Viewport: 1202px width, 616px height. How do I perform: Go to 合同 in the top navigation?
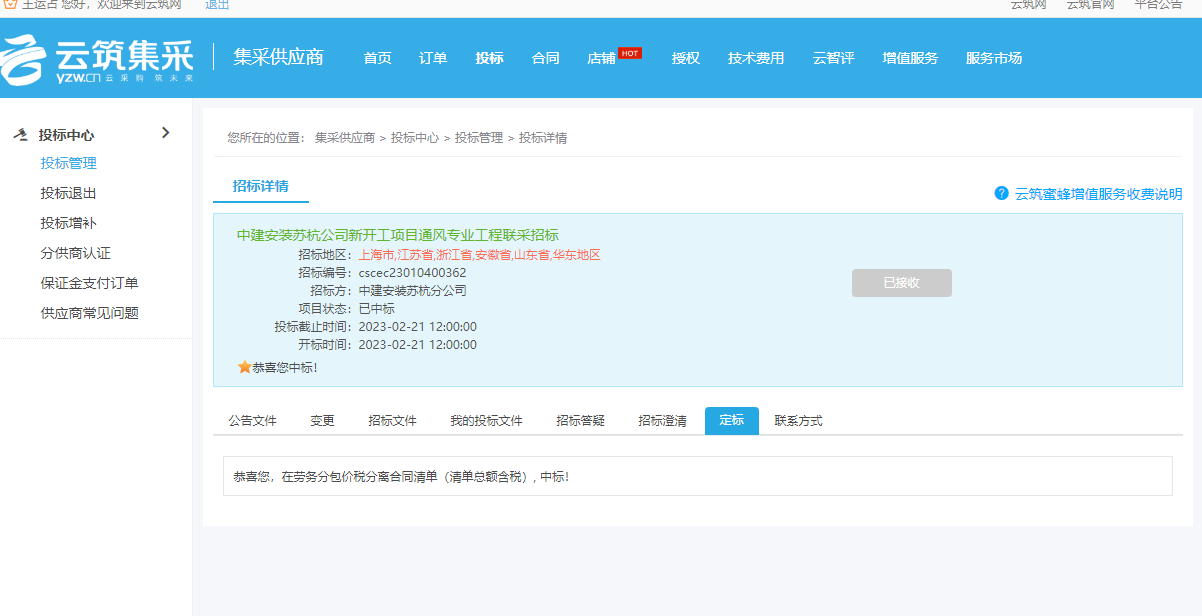545,58
